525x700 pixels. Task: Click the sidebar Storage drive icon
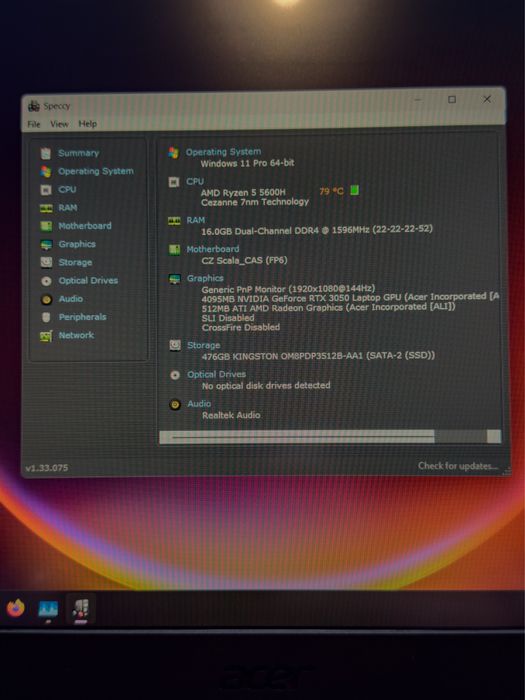click(46, 262)
